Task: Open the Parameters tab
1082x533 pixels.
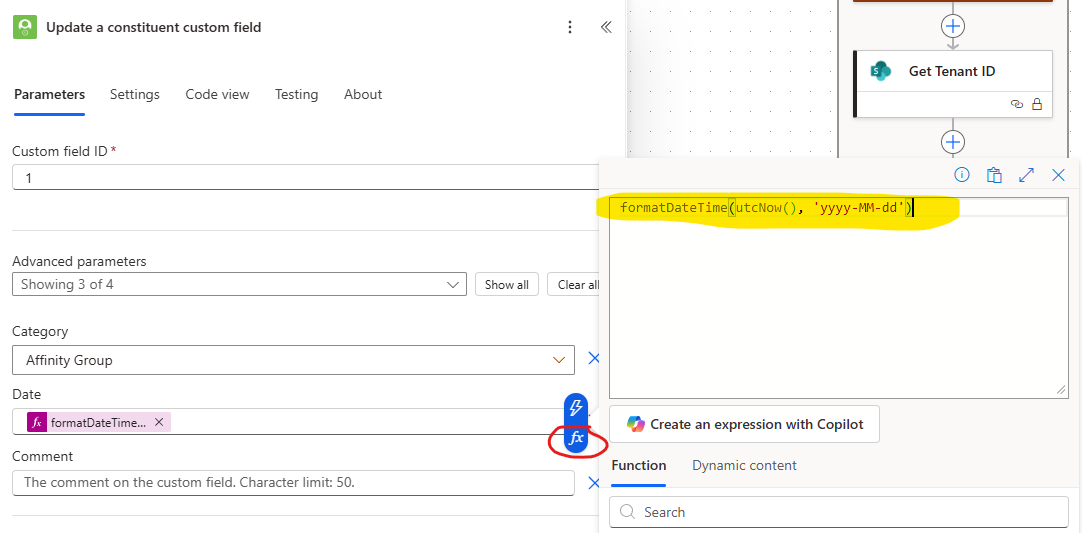Action: [x=50, y=95]
